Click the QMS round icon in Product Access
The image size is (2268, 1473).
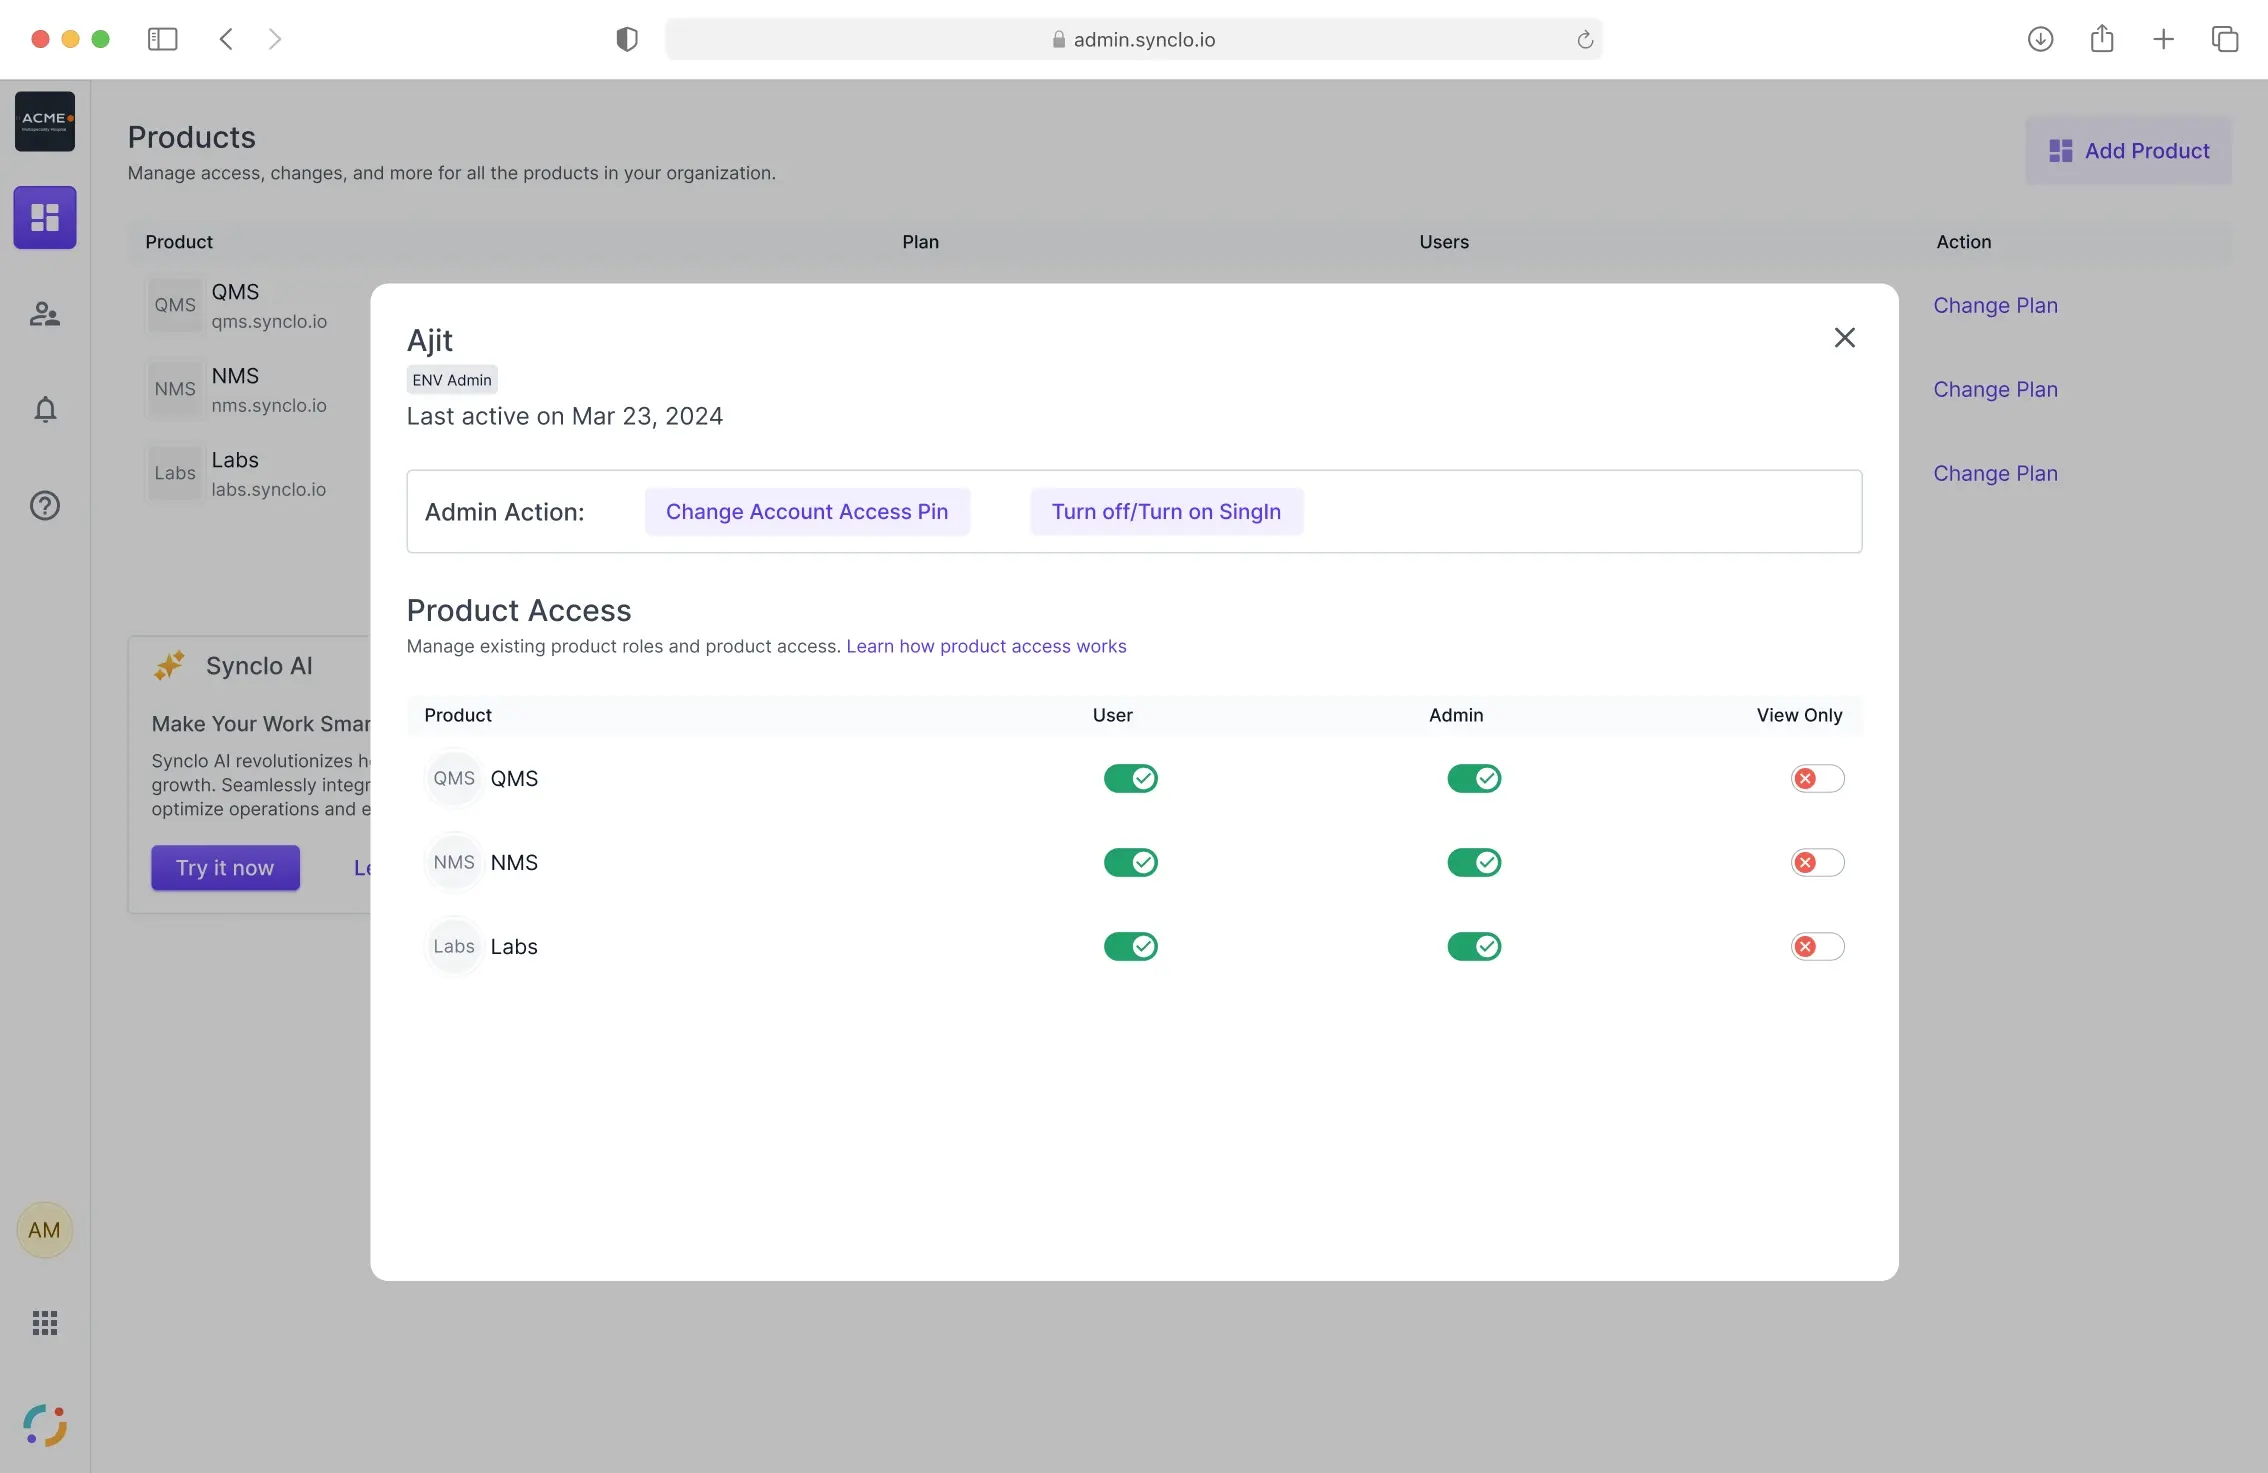(x=454, y=778)
